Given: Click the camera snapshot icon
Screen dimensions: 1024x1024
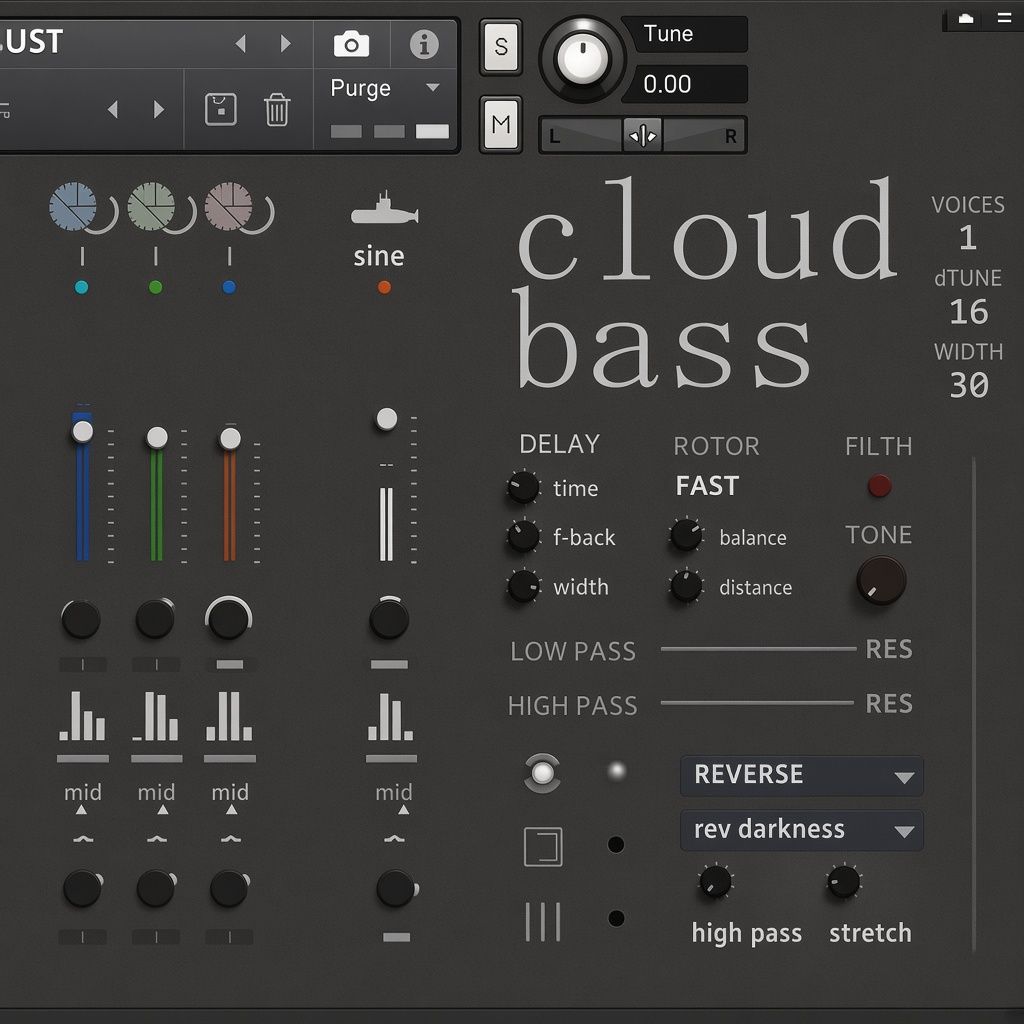Looking at the screenshot, I should coord(351,44).
